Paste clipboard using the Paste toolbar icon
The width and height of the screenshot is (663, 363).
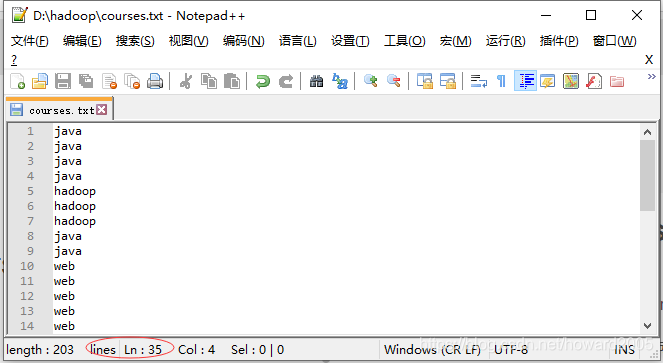pyautogui.click(x=232, y=81)
